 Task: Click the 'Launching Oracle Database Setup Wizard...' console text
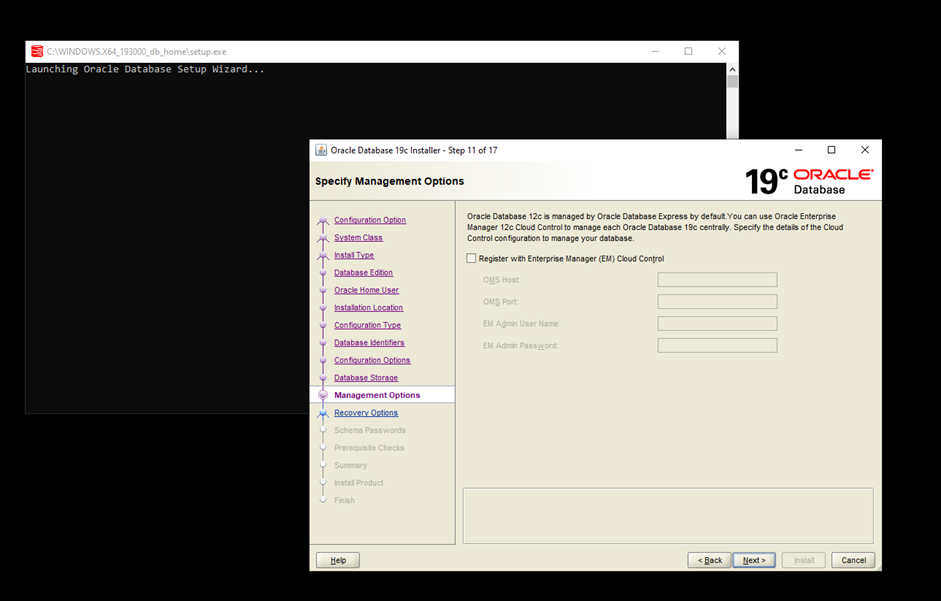(145, 69)
